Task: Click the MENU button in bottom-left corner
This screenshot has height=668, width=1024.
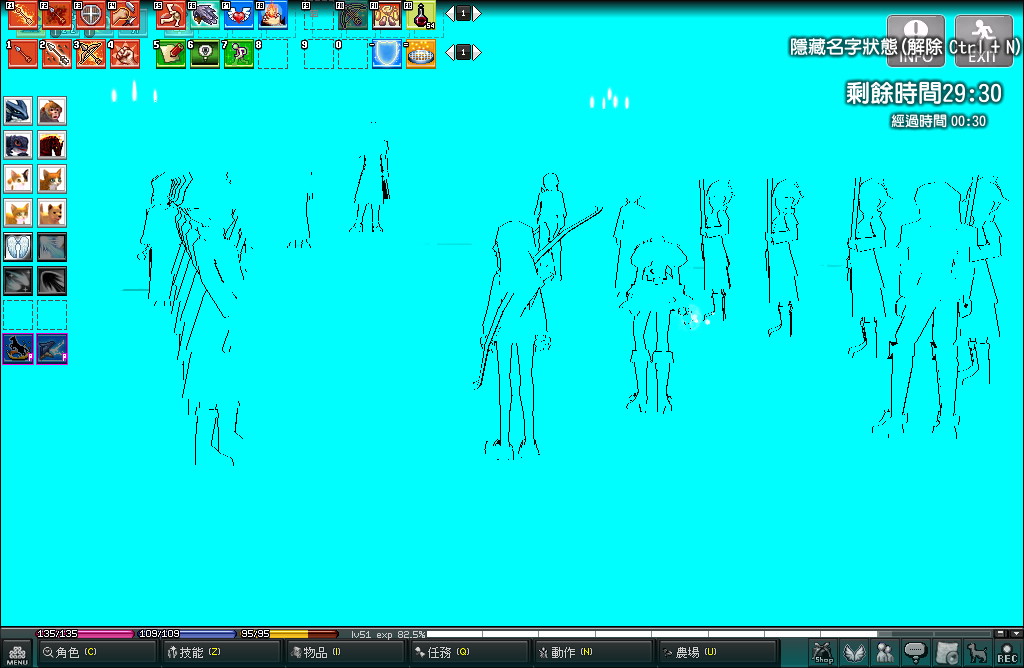Action: (17, 653)
